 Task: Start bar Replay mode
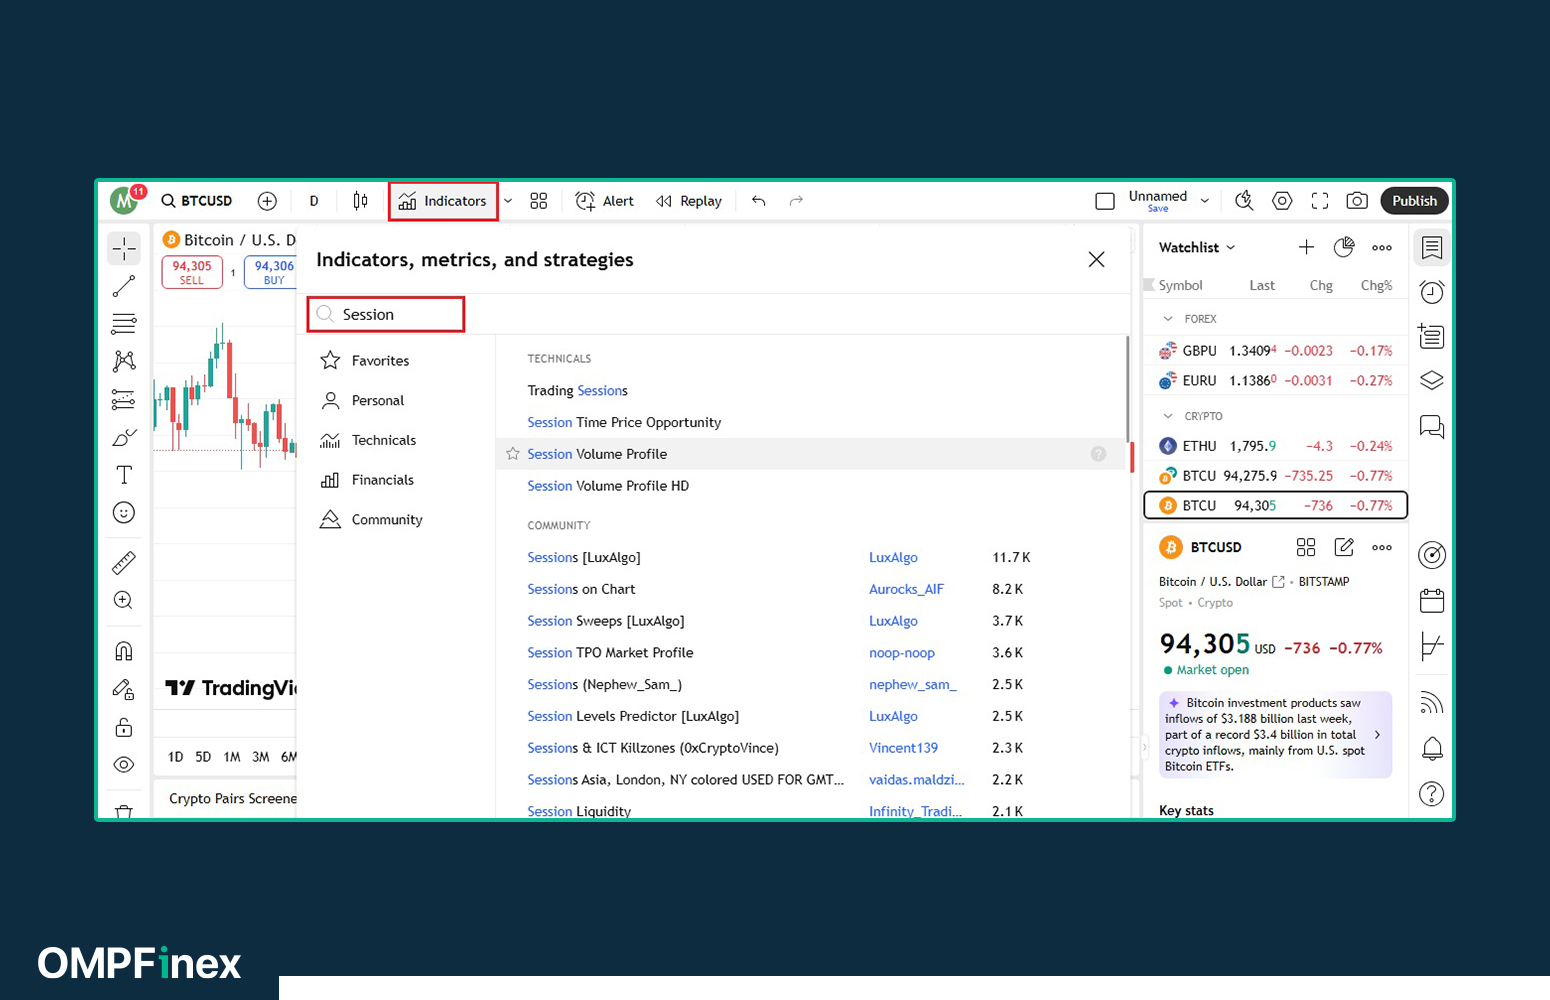click(689, 201)
